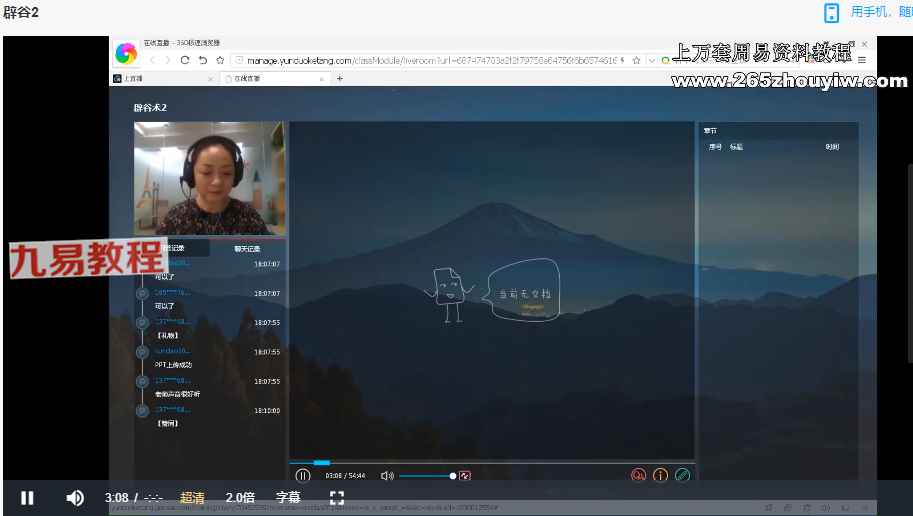Screen dimensions: 913x516
Task: Reload the page in the browser
Action: pyautogui.click(x=185, y=60)
